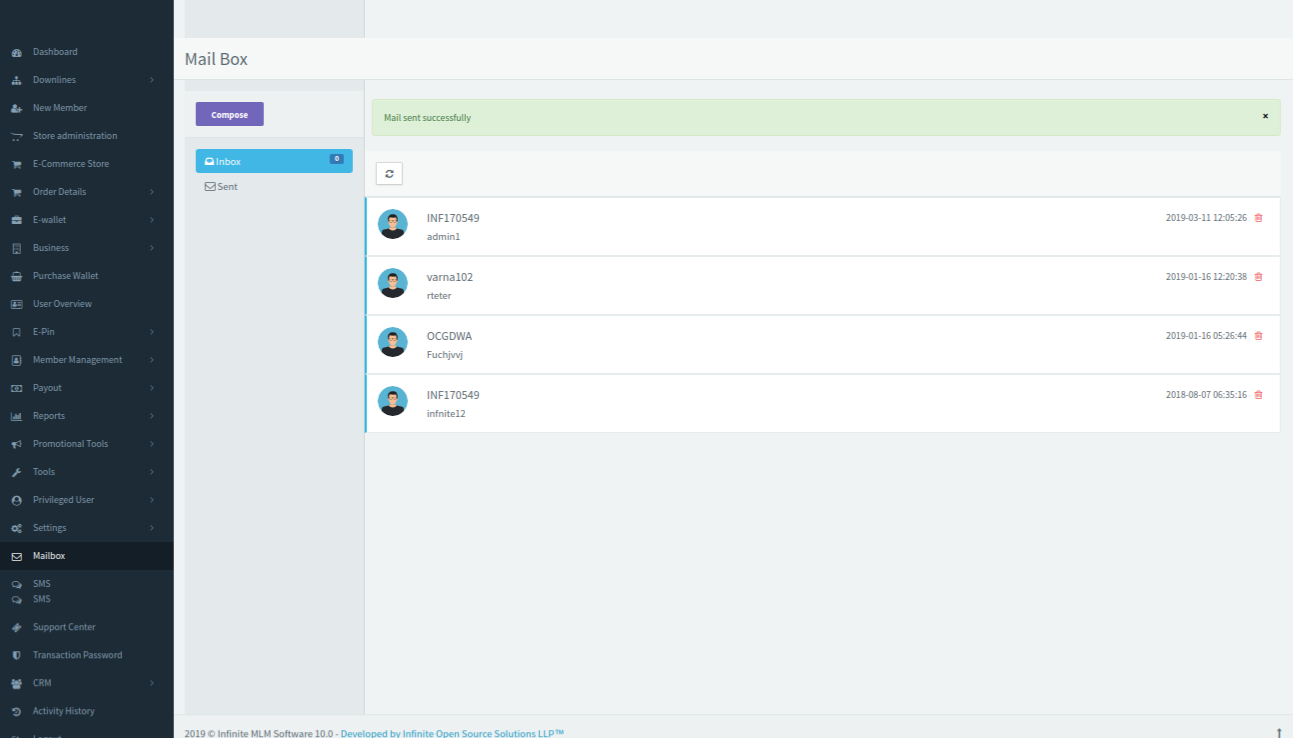Open the first SMS sidebar item
The image size is (1293, 738).
click(x=41, y=584)
